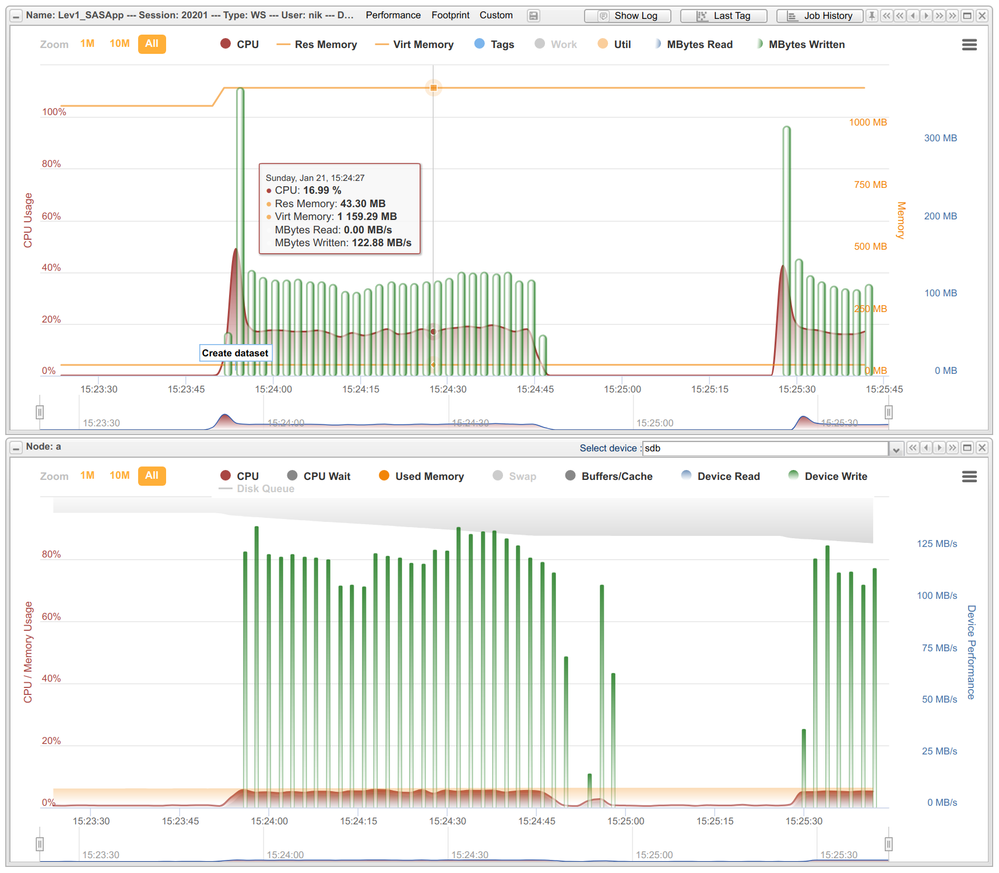Step forward with single-right arrow in session panel
Viewport: 999px width, 873px height.
(x=926, y=16)
